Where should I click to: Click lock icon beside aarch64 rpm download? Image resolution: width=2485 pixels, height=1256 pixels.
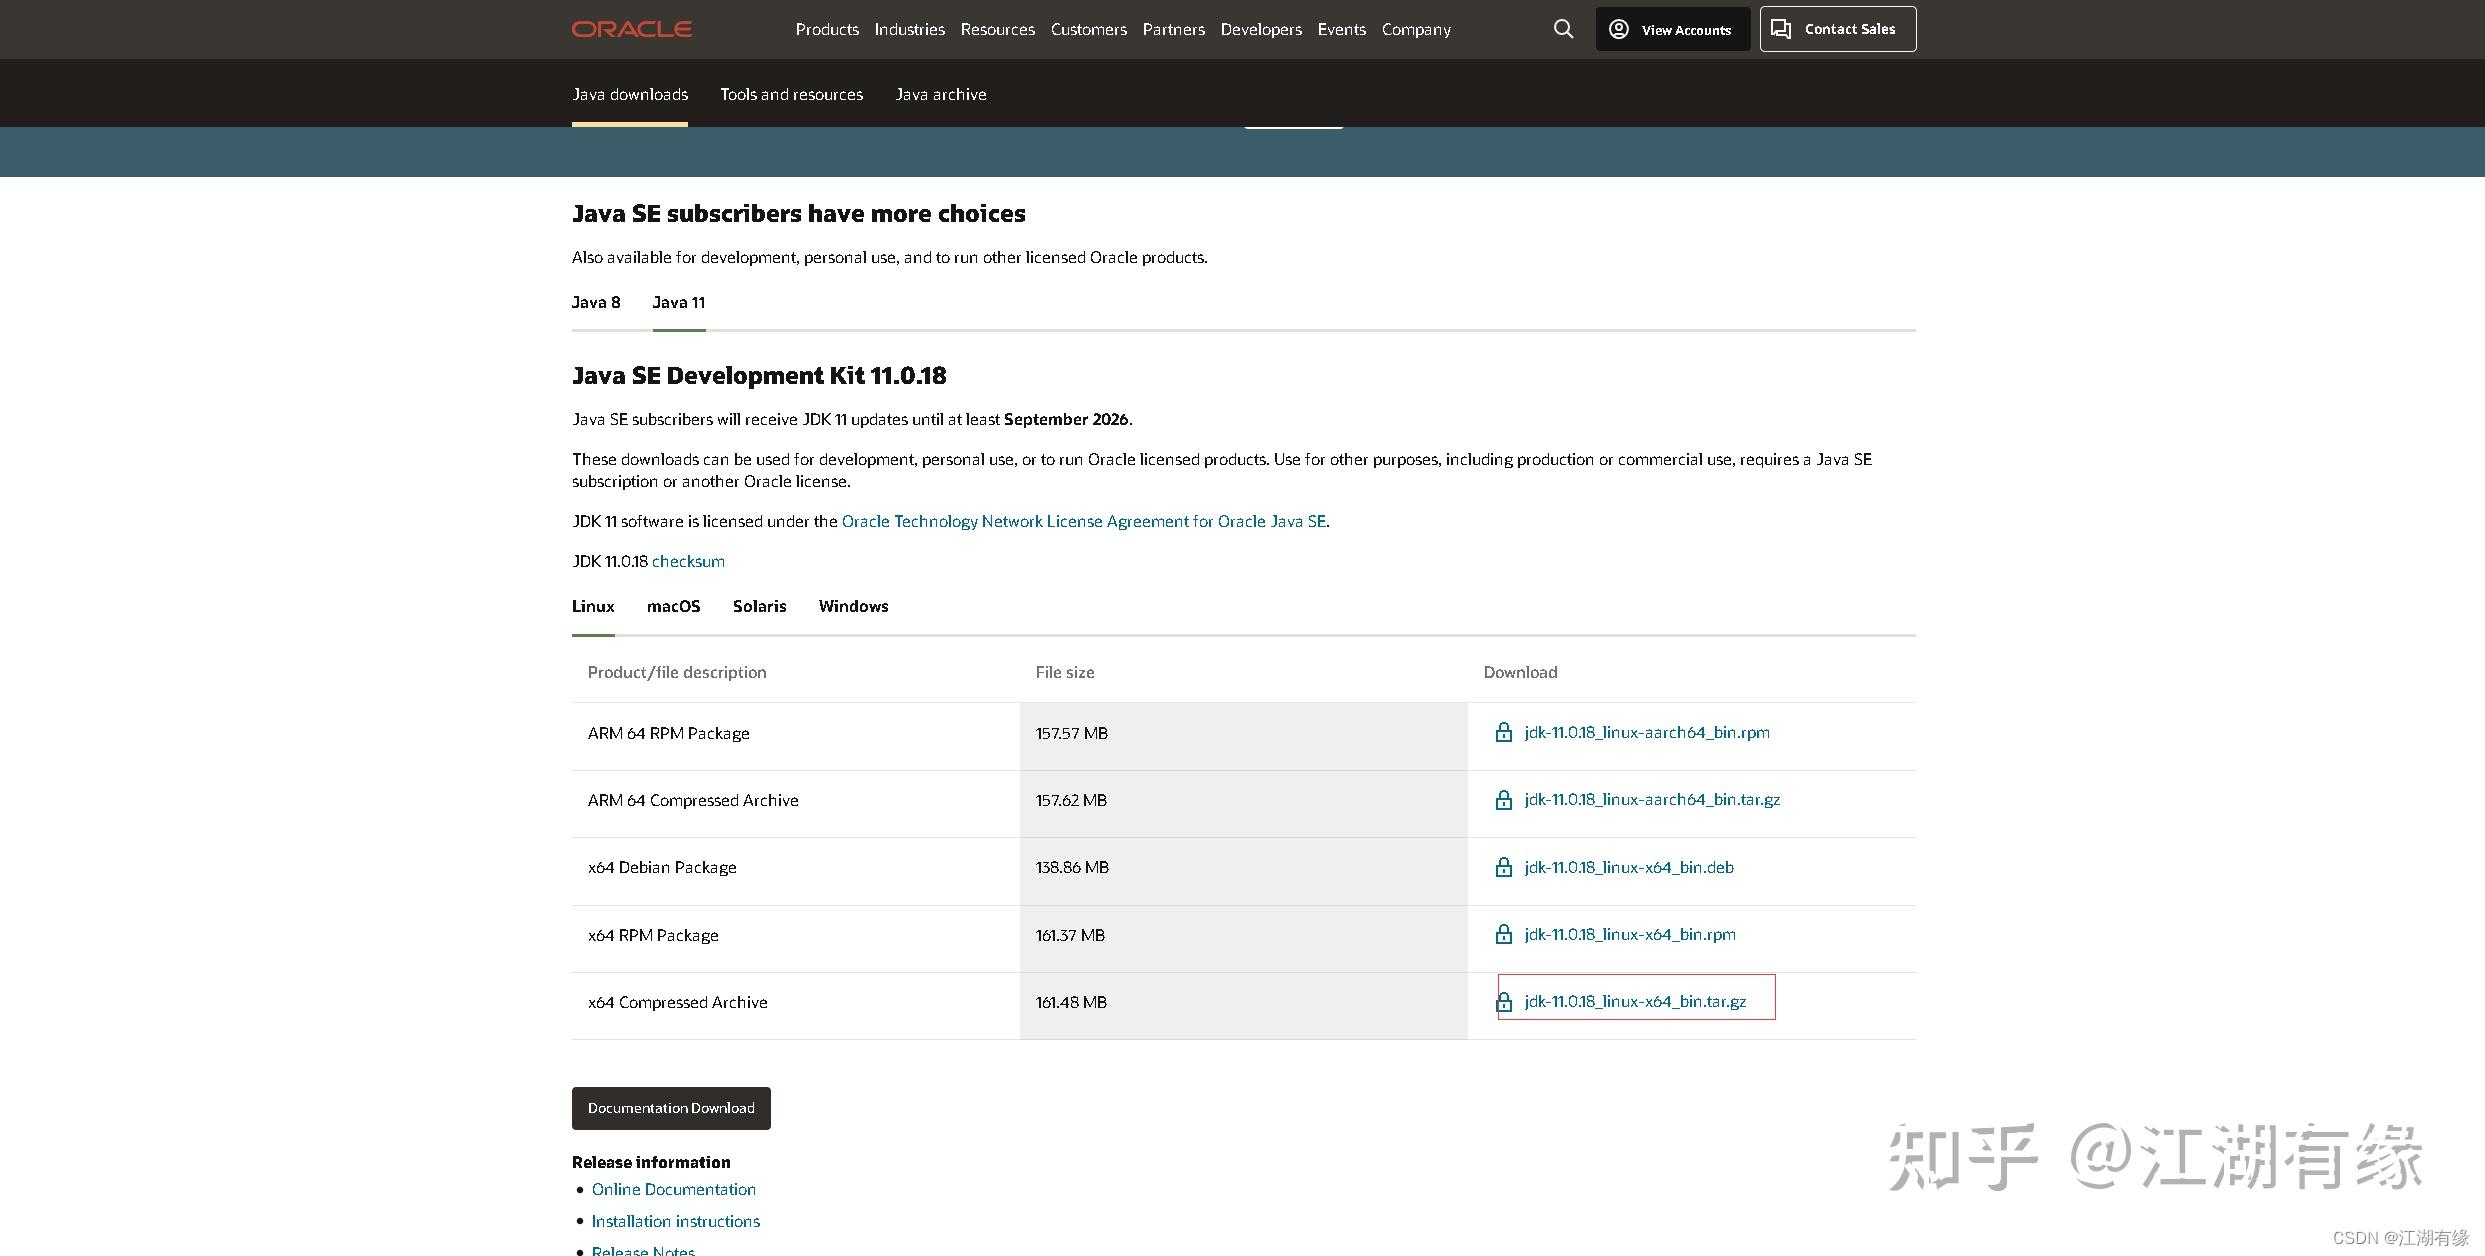tap(1503, 733)
